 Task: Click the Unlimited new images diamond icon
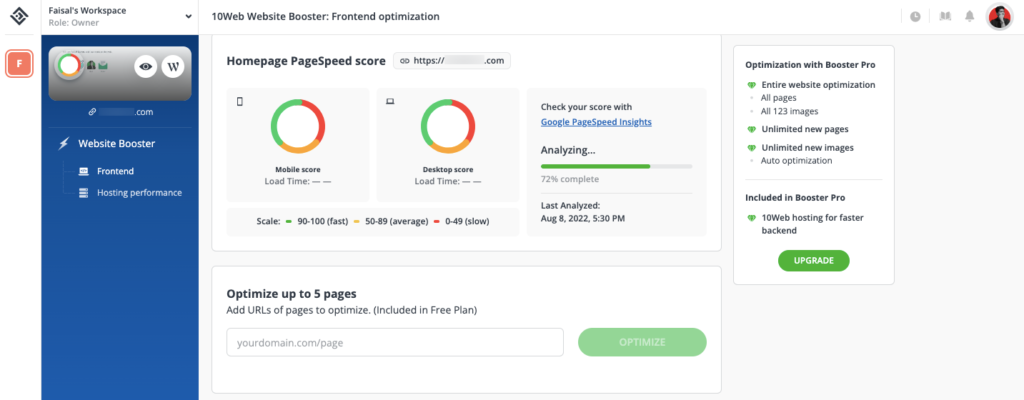752,148
